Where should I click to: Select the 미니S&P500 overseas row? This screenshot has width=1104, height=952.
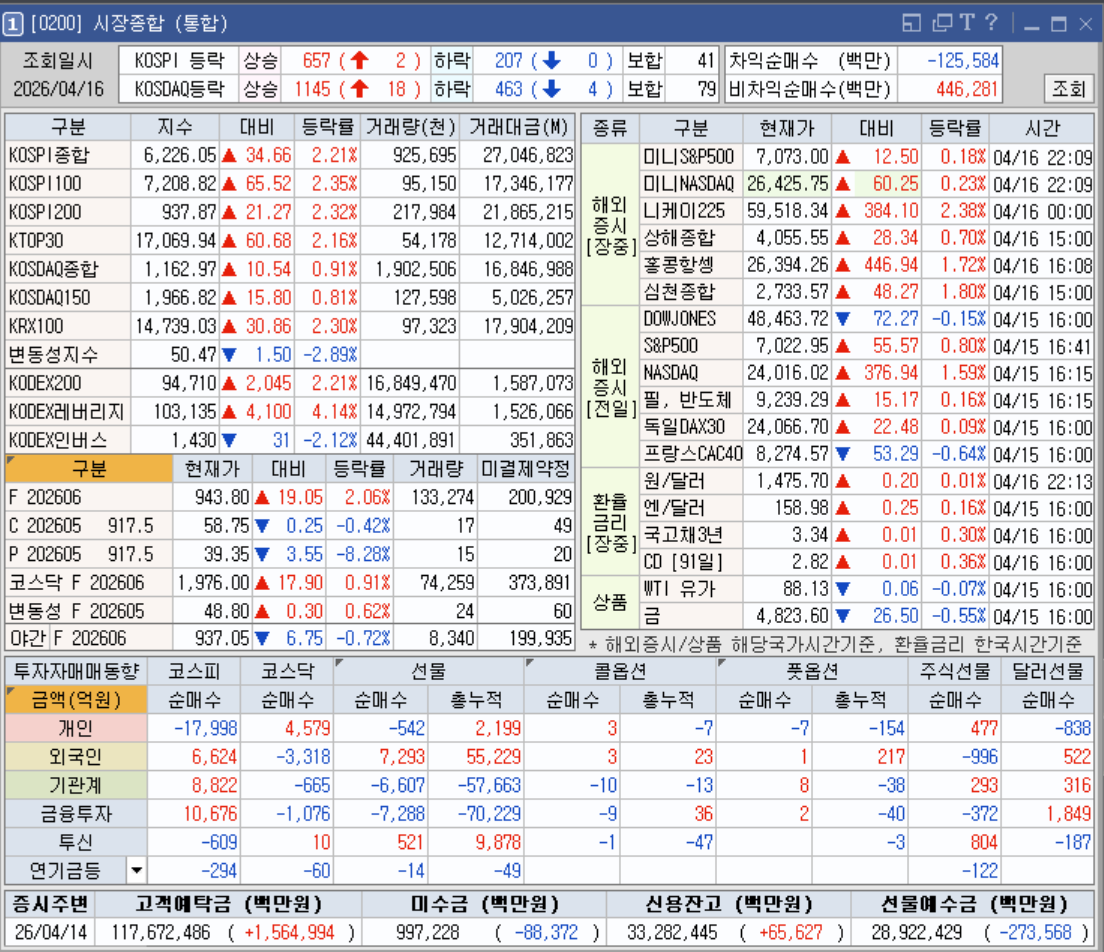click(691, 156)
